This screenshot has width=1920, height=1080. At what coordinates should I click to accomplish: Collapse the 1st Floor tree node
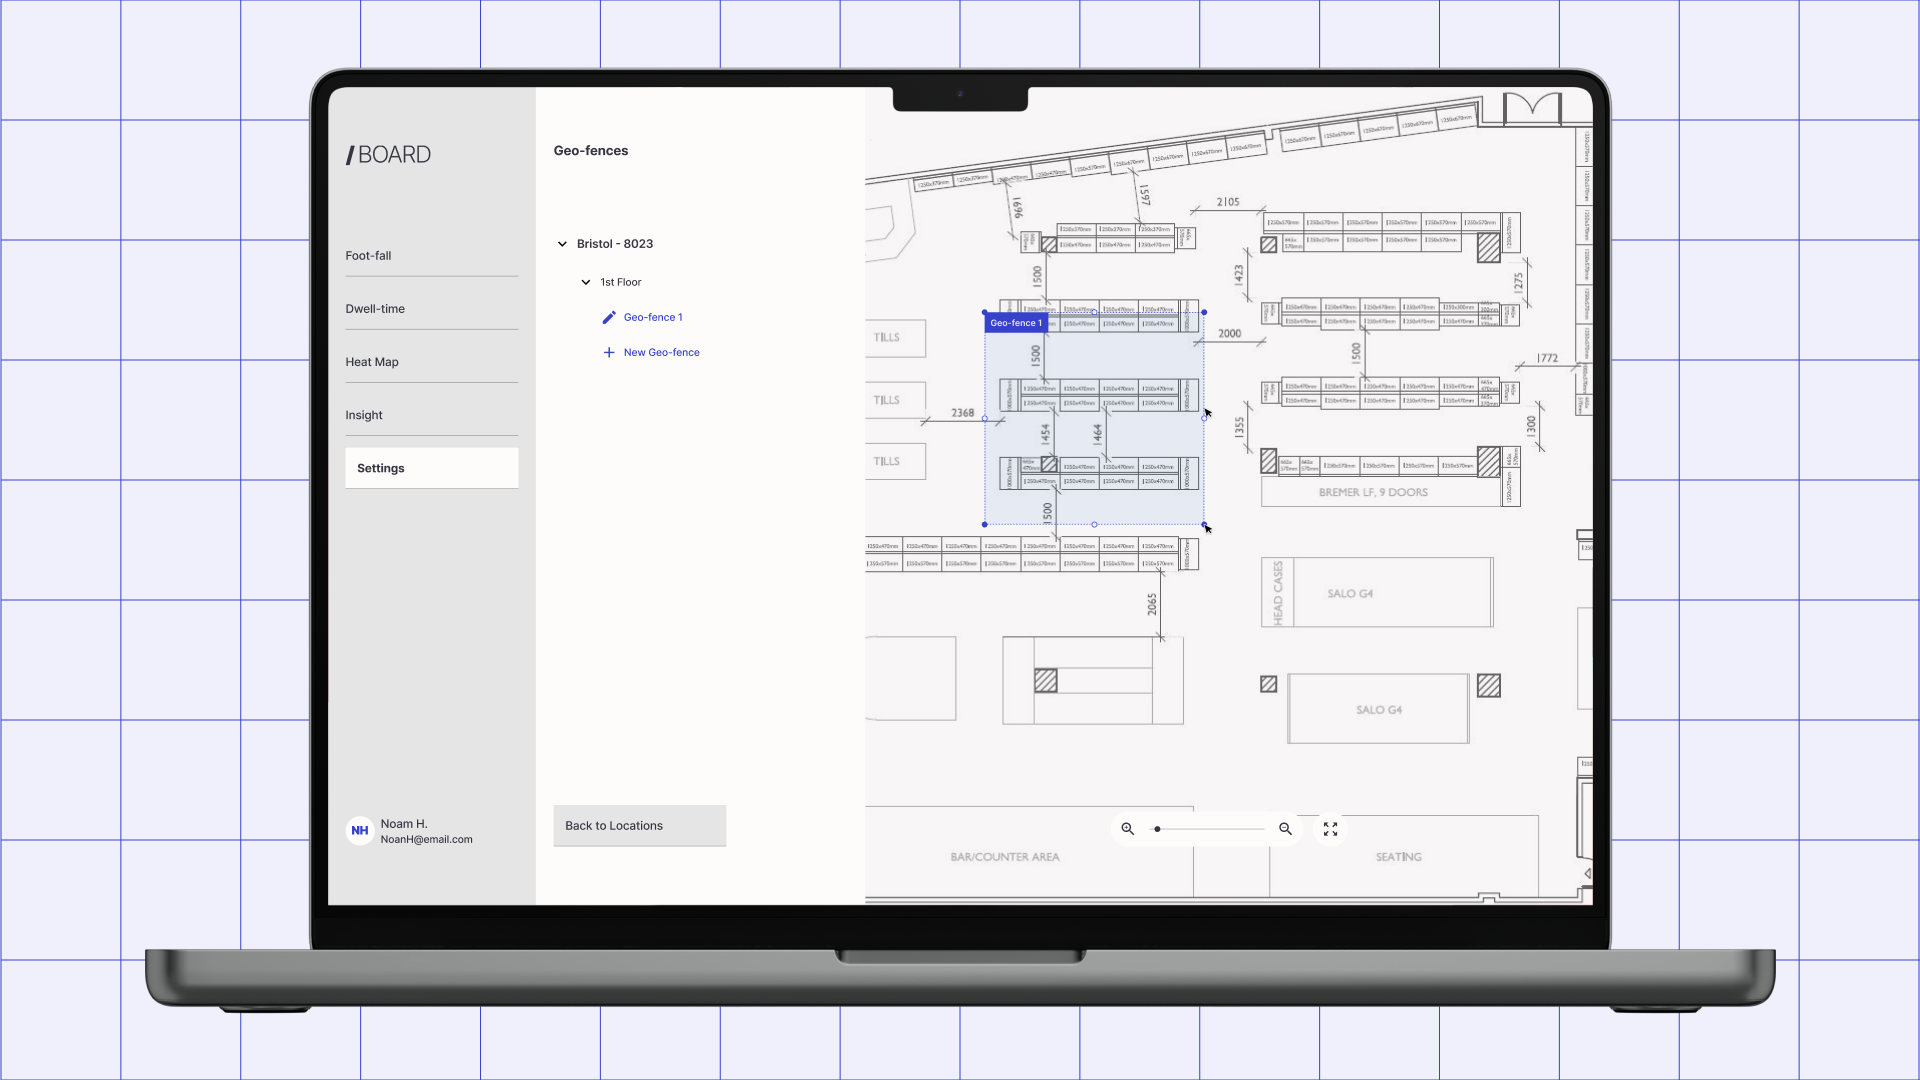(586, 282)
